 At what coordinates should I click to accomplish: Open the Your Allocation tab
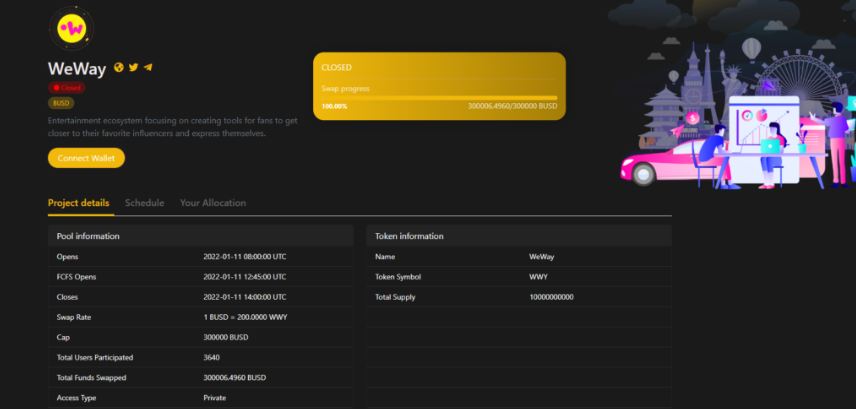(212, 203)
